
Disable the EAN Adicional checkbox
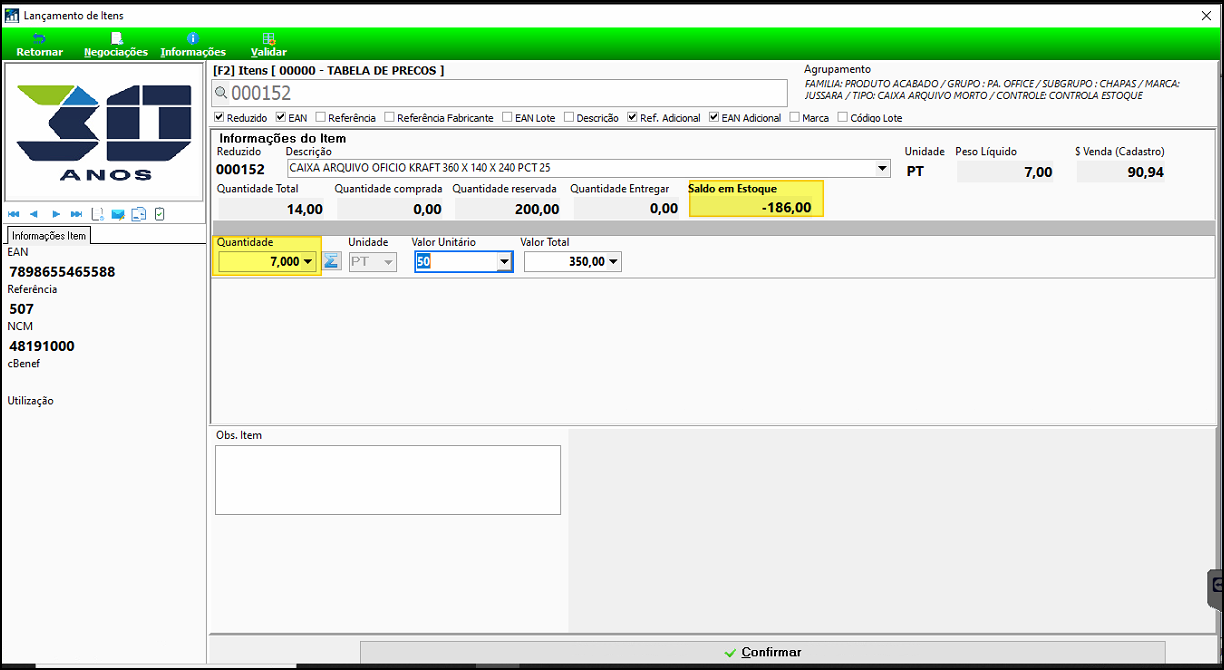[x=714, y=118]
